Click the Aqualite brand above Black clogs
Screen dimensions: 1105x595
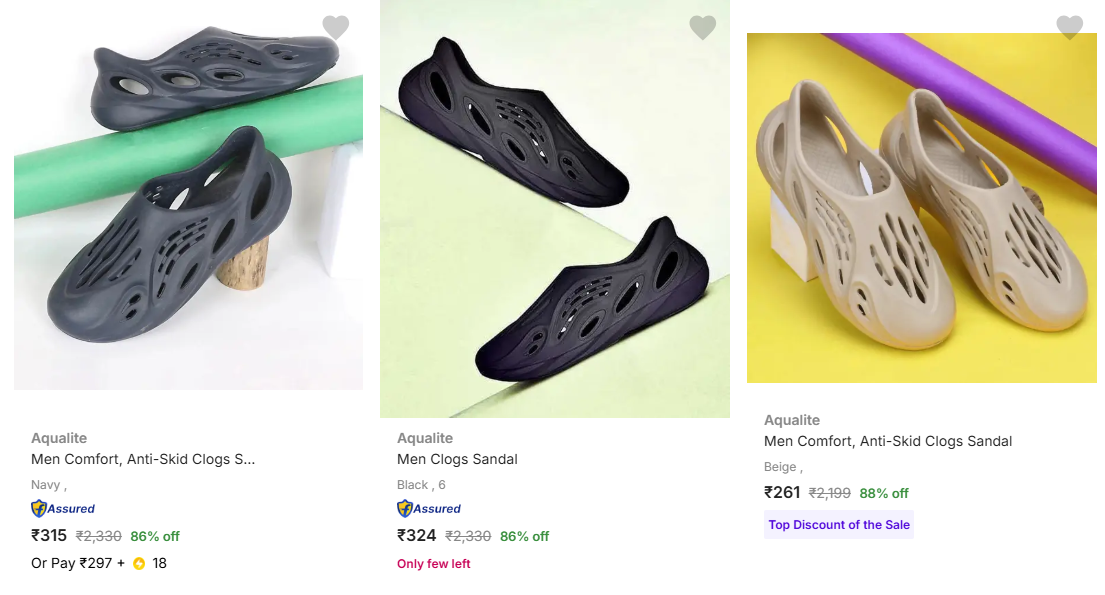(425, 438)
